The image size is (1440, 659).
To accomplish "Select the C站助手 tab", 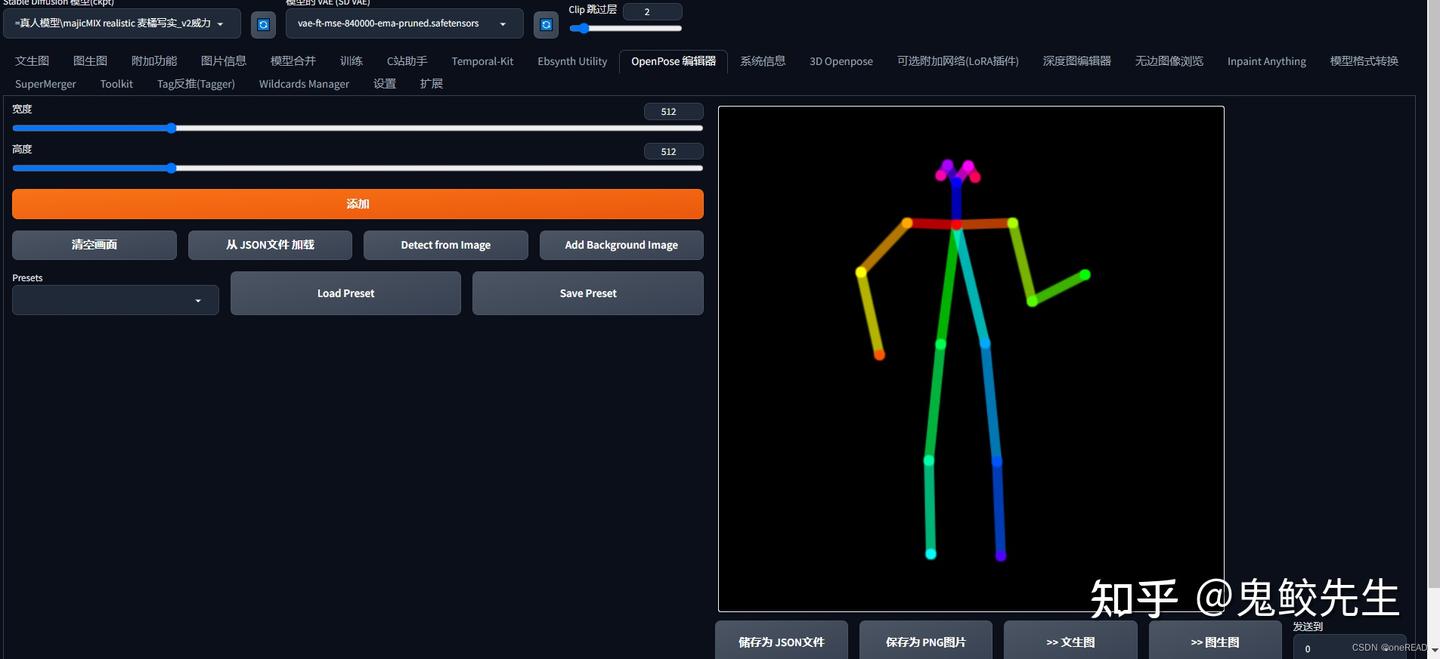I will point(407,61).
